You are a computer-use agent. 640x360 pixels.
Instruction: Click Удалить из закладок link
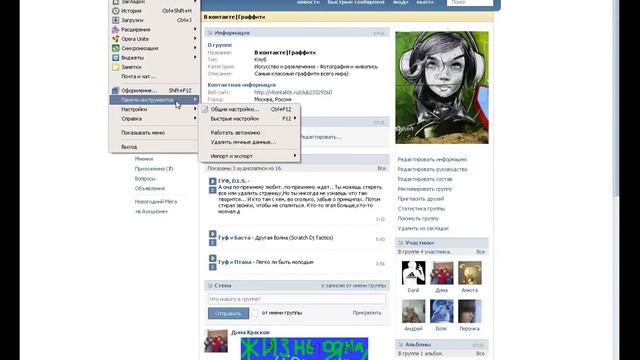tap(423, 229)
